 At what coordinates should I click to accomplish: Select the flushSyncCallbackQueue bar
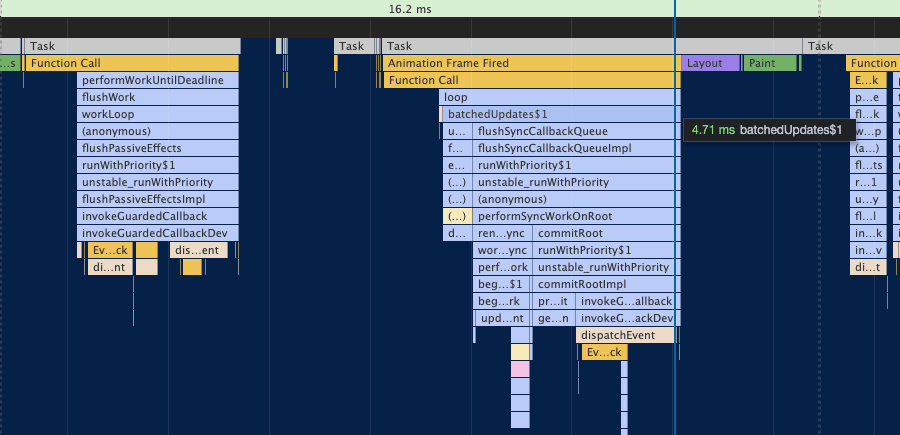pyautogui.click(x=575, y=131)
